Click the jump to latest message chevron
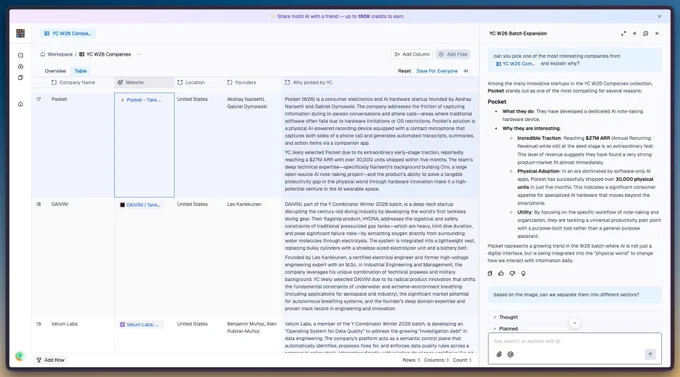 tap(575, 323)
